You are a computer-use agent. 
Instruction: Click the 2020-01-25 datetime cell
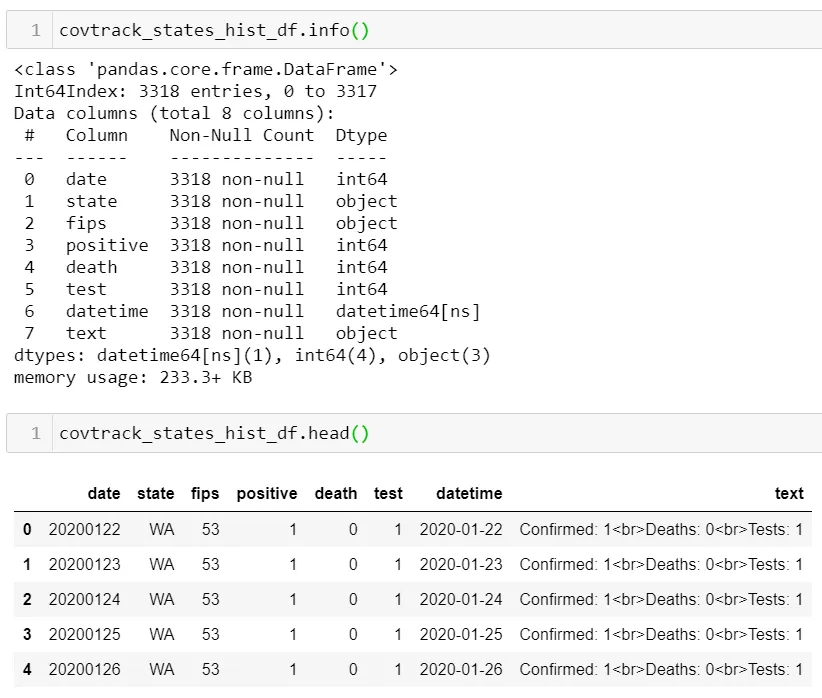[461, 634]
